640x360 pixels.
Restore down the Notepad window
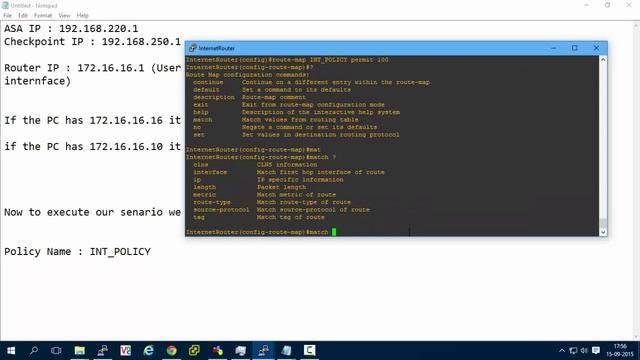pyautogui.click(x=608, y=5)
